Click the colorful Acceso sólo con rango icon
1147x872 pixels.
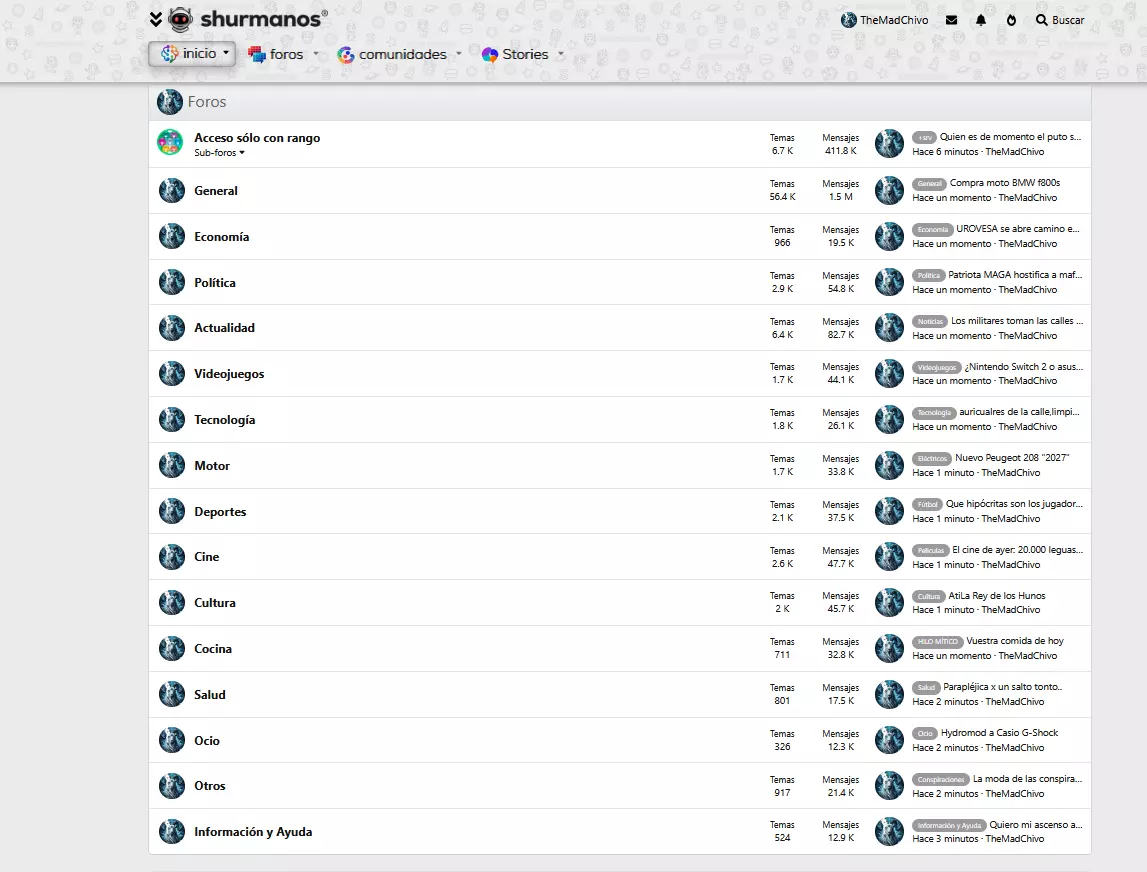(170, 143)
